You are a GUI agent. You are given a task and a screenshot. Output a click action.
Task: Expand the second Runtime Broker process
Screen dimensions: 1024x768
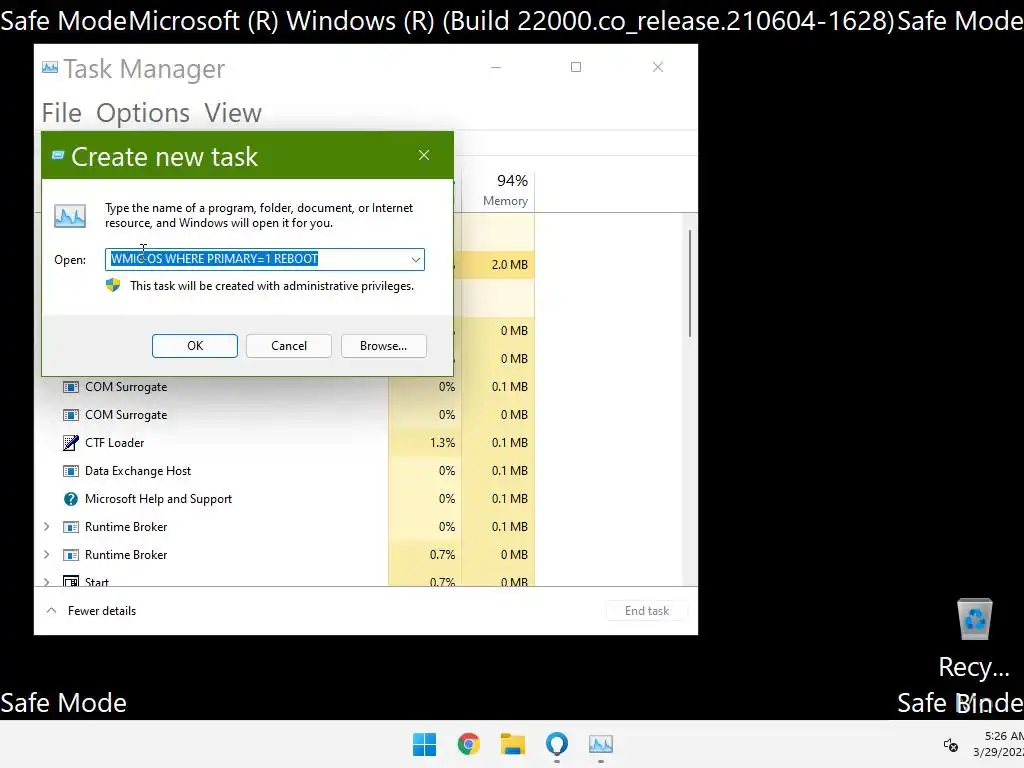tap(46, 554)
